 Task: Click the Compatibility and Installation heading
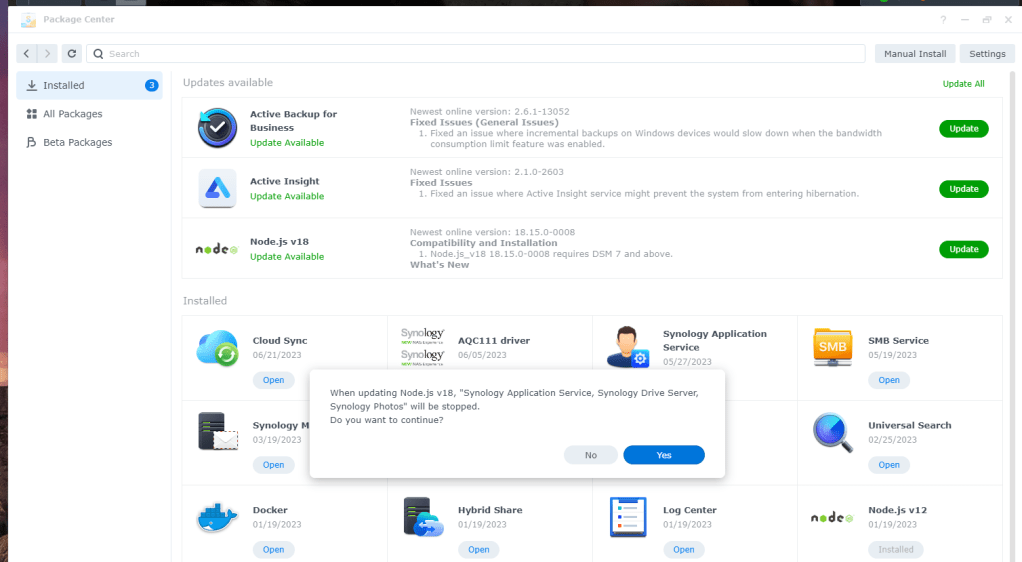pyautogui.click(x=483, y=243)
